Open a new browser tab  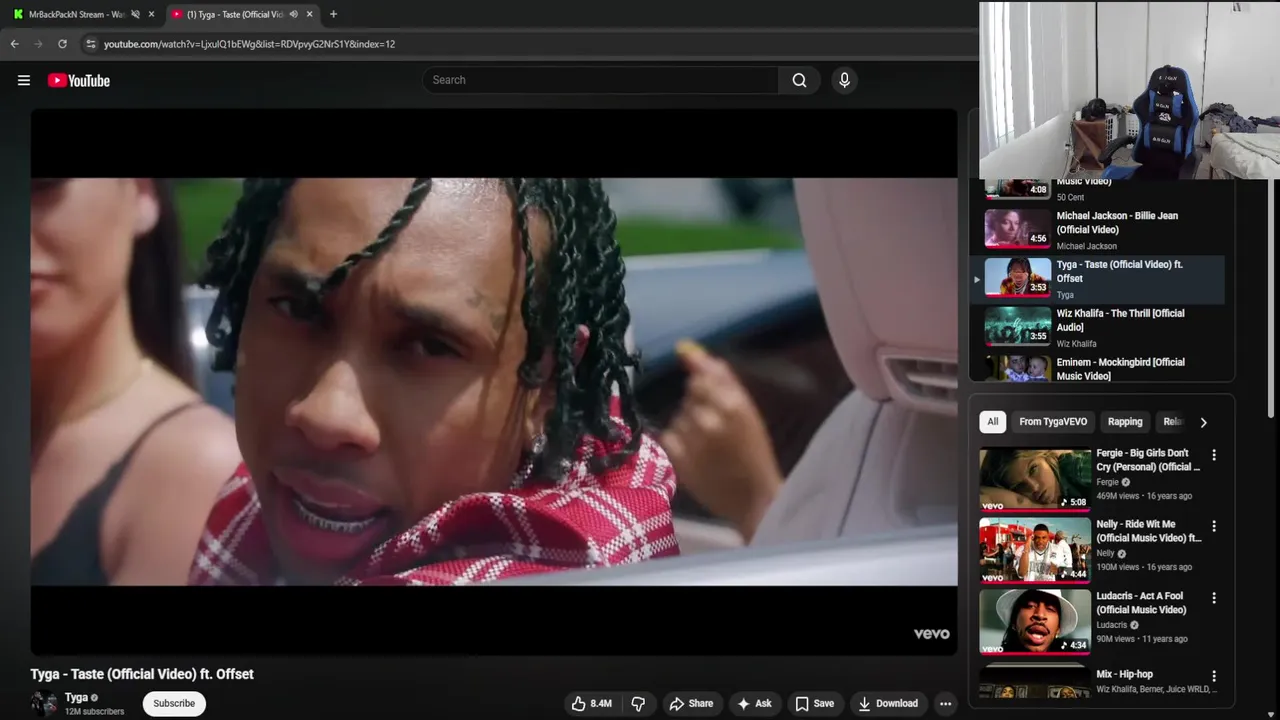(x=333, y=14)
